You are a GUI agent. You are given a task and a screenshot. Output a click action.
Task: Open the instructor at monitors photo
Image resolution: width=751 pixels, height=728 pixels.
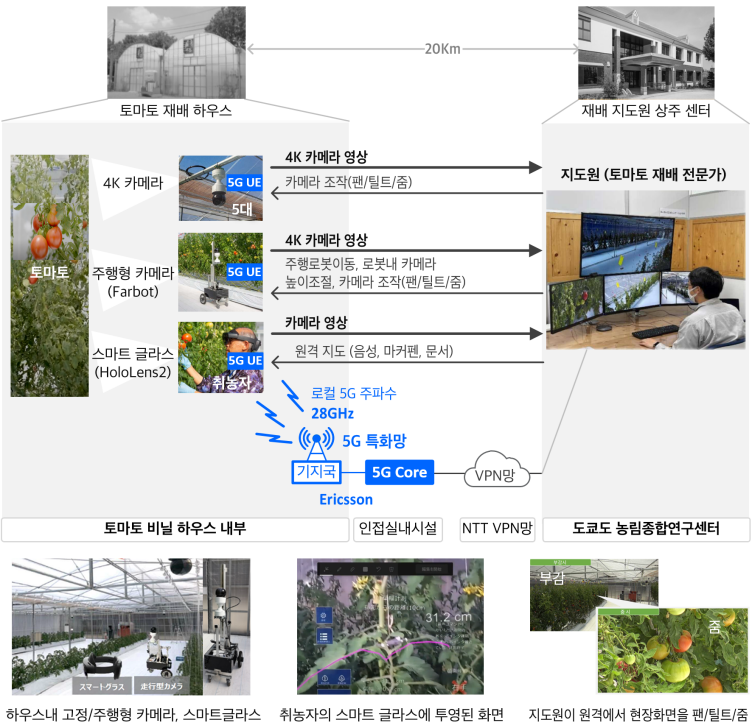tap(646, 270)
